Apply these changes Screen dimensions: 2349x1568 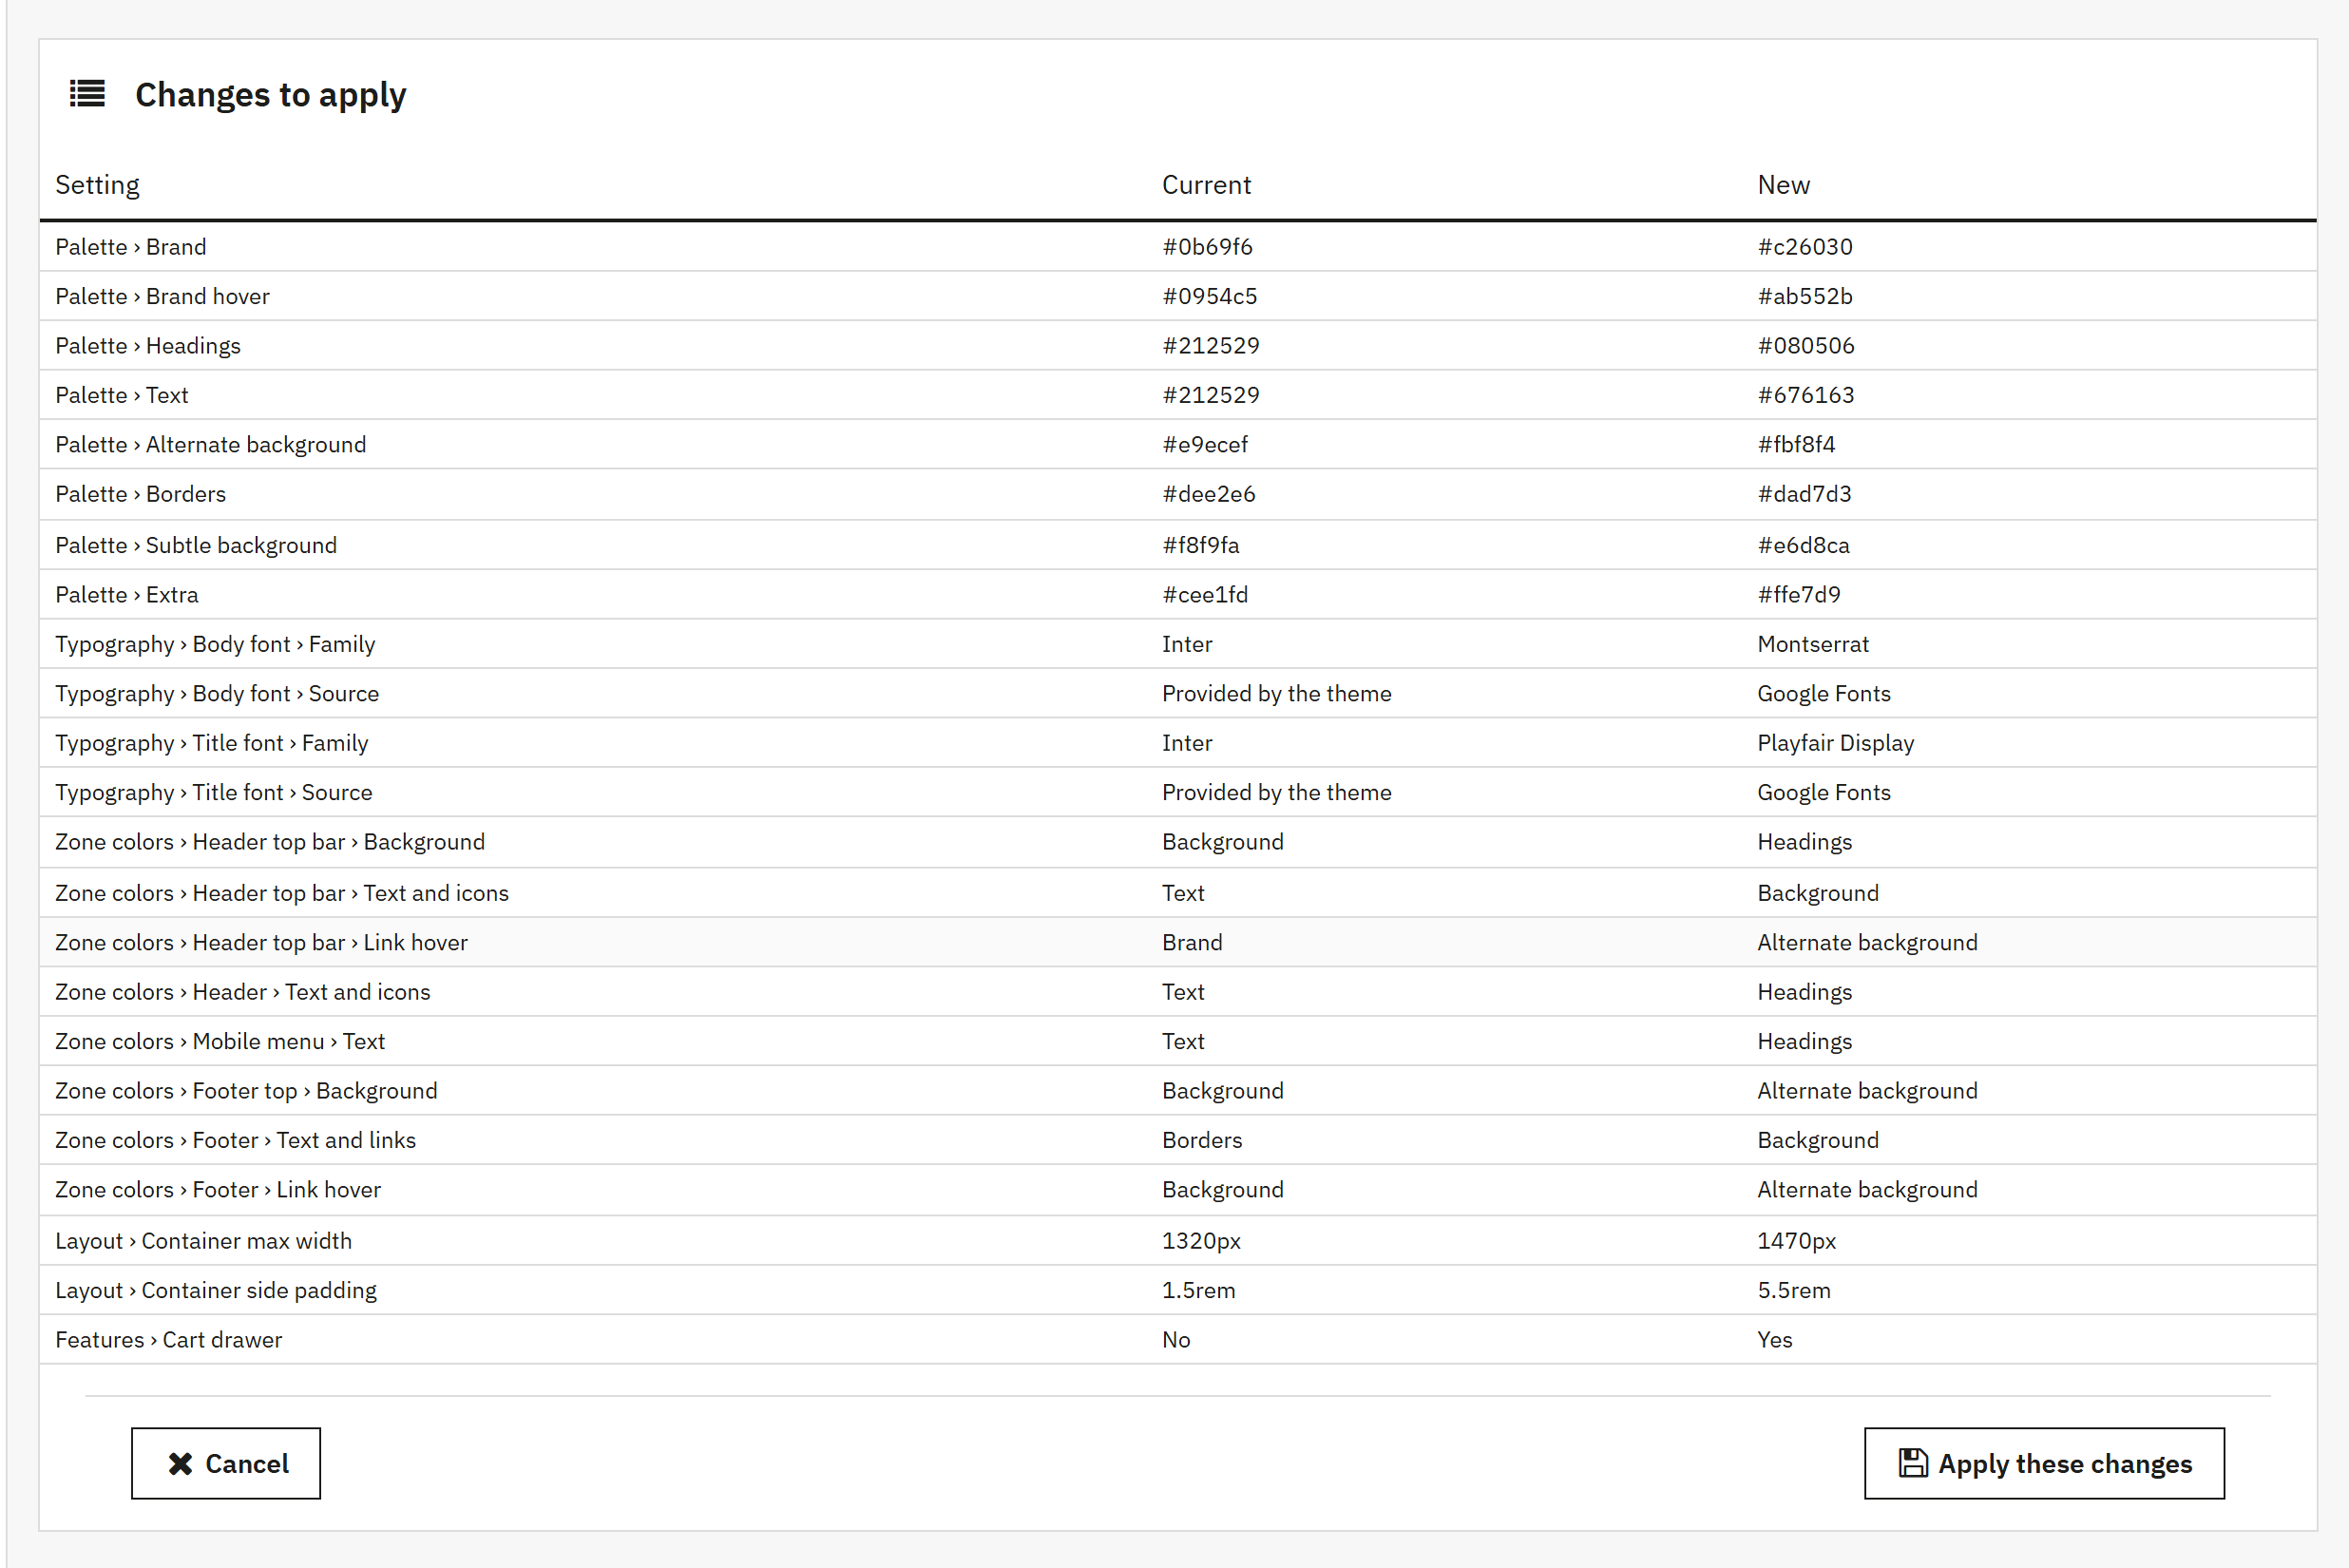(2044, 1463)
